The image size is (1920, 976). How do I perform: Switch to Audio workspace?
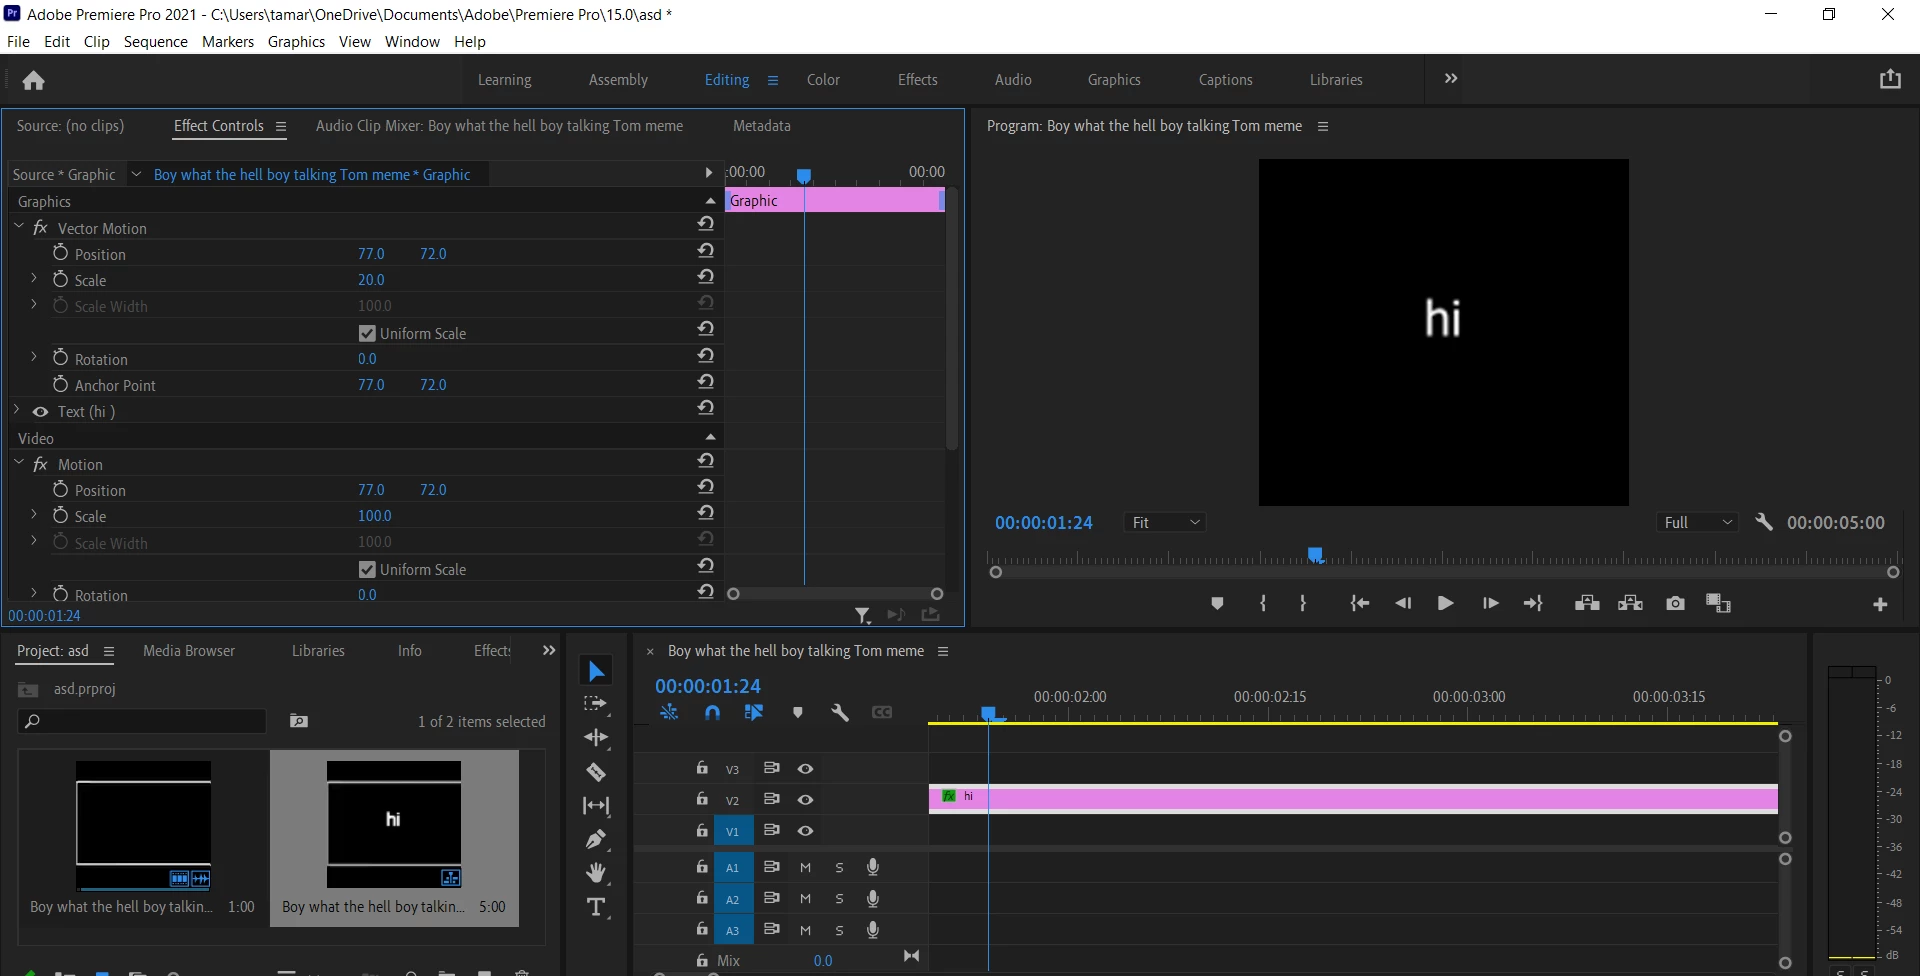coord(1013,80)
